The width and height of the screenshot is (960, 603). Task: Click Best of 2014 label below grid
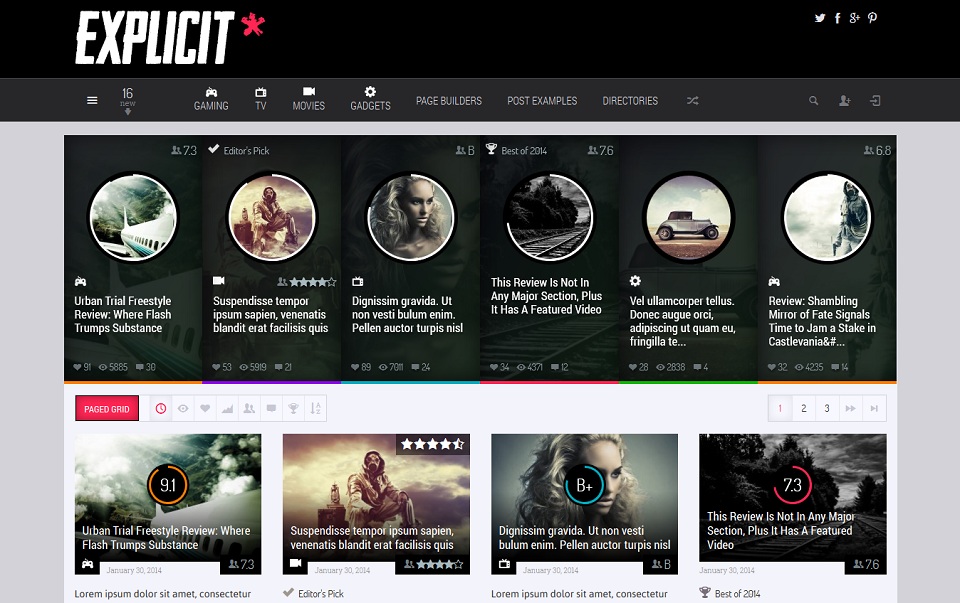point(730,593)
